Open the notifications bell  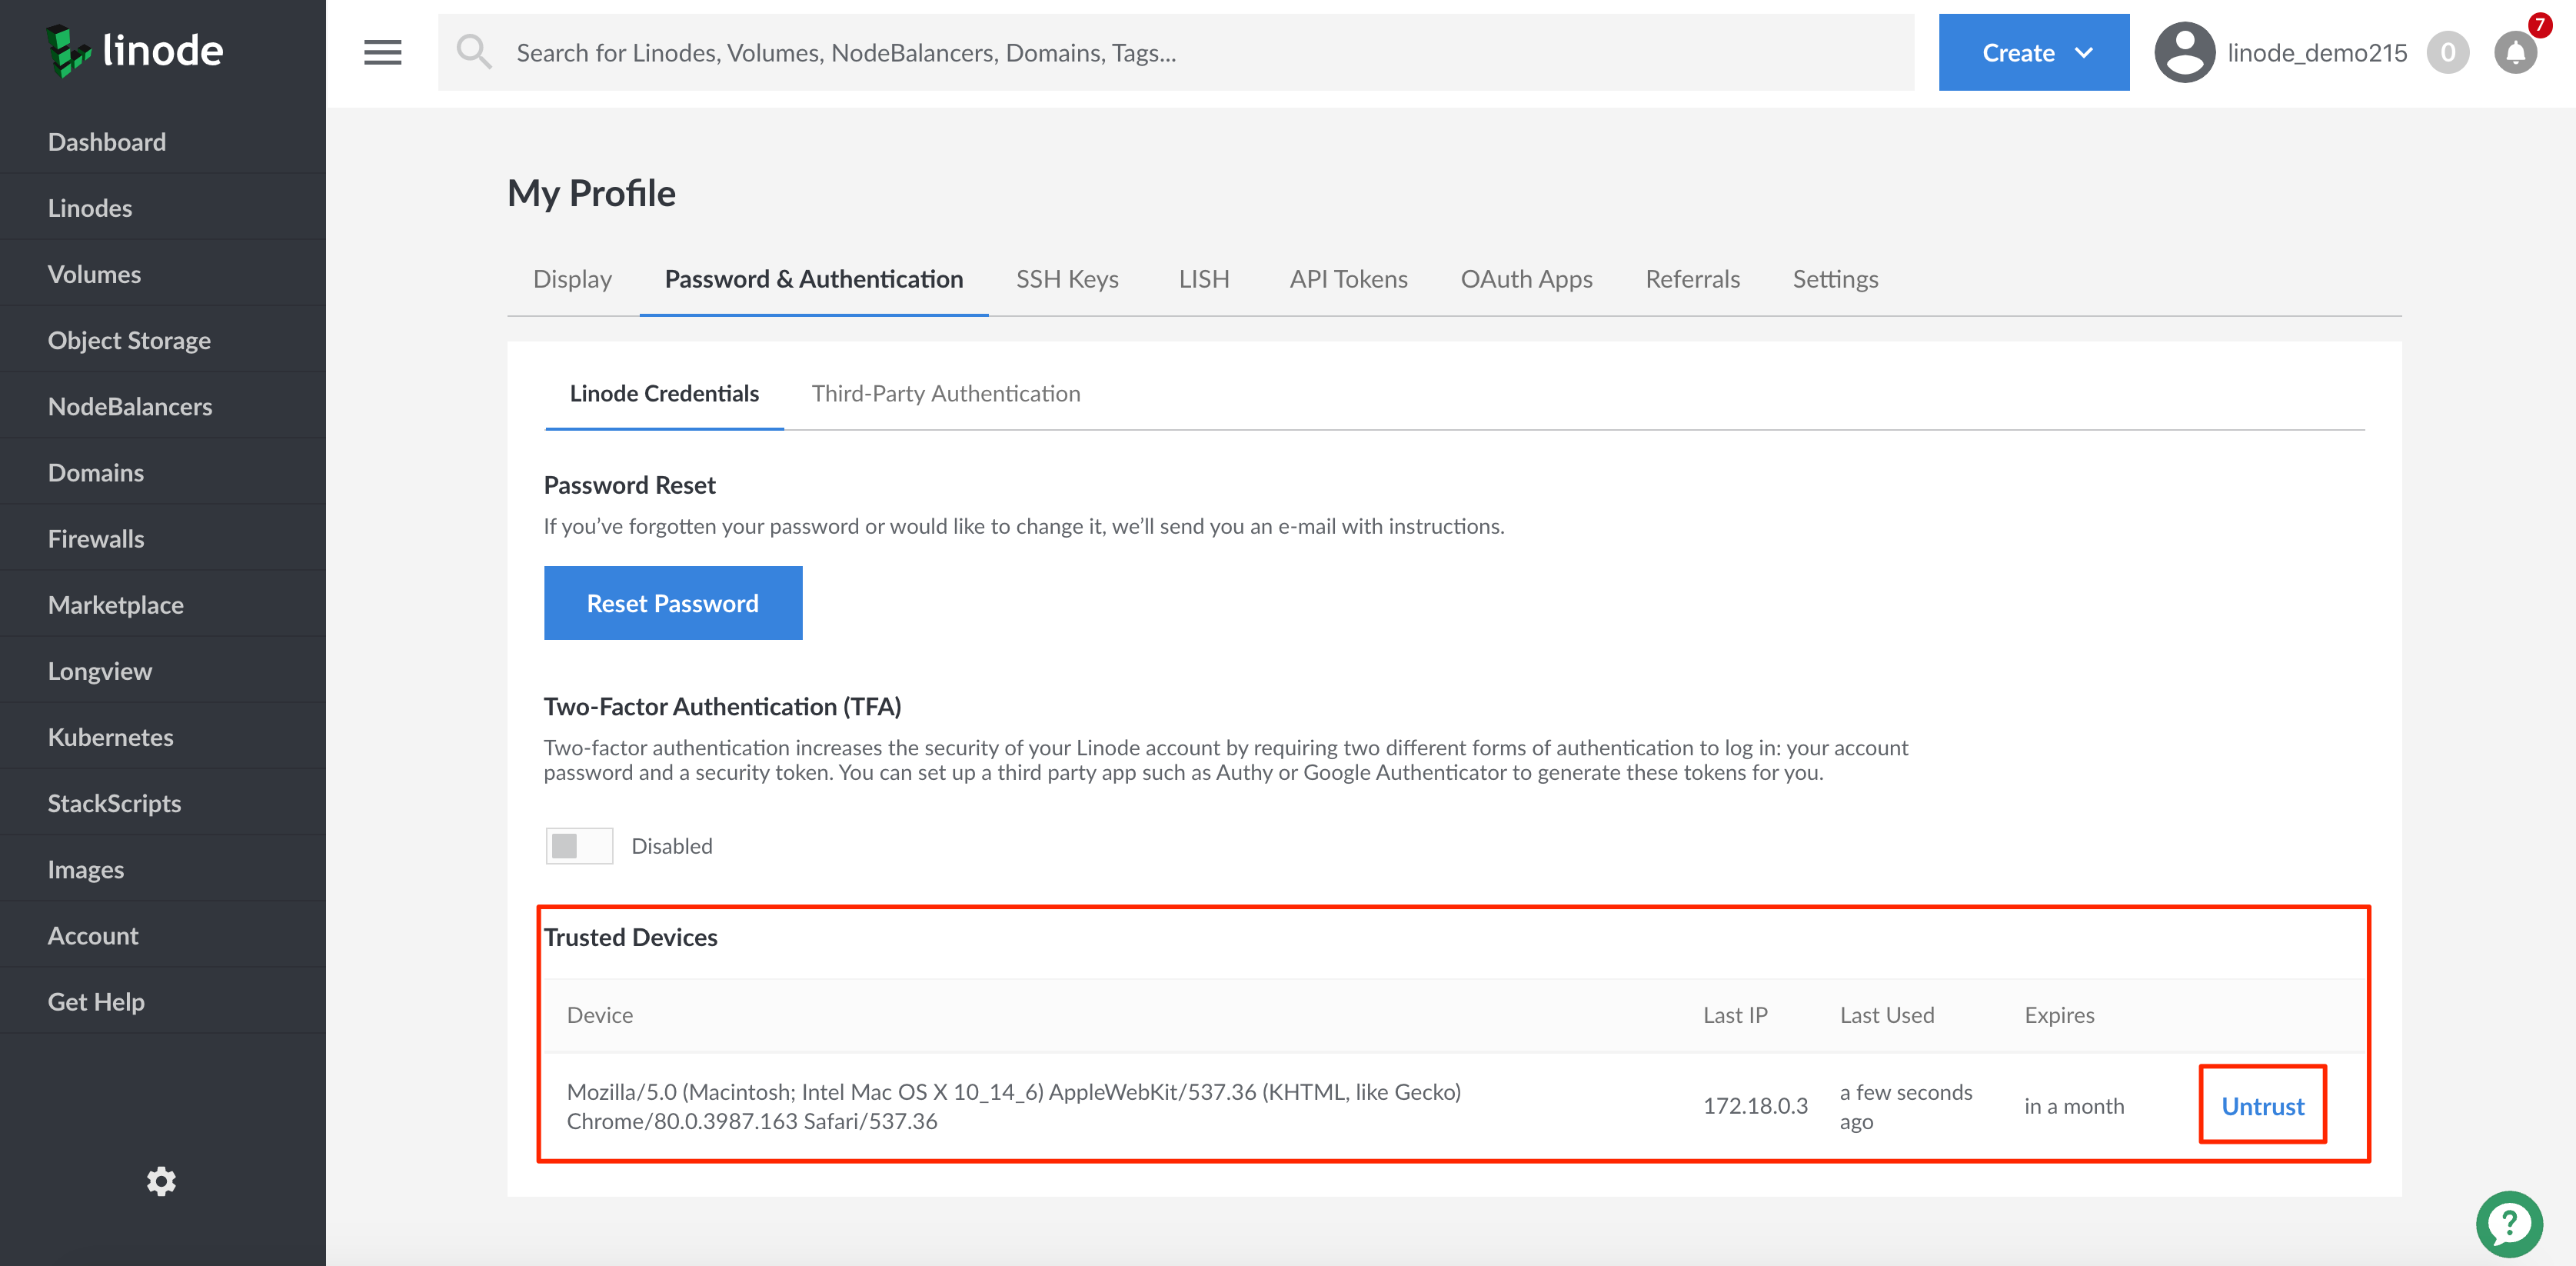click(2514, 53)
